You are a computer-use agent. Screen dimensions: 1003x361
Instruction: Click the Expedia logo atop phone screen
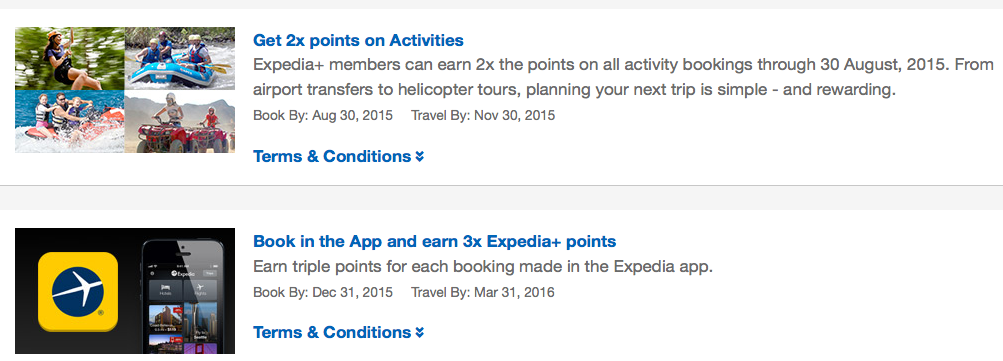tap(184, 273)
